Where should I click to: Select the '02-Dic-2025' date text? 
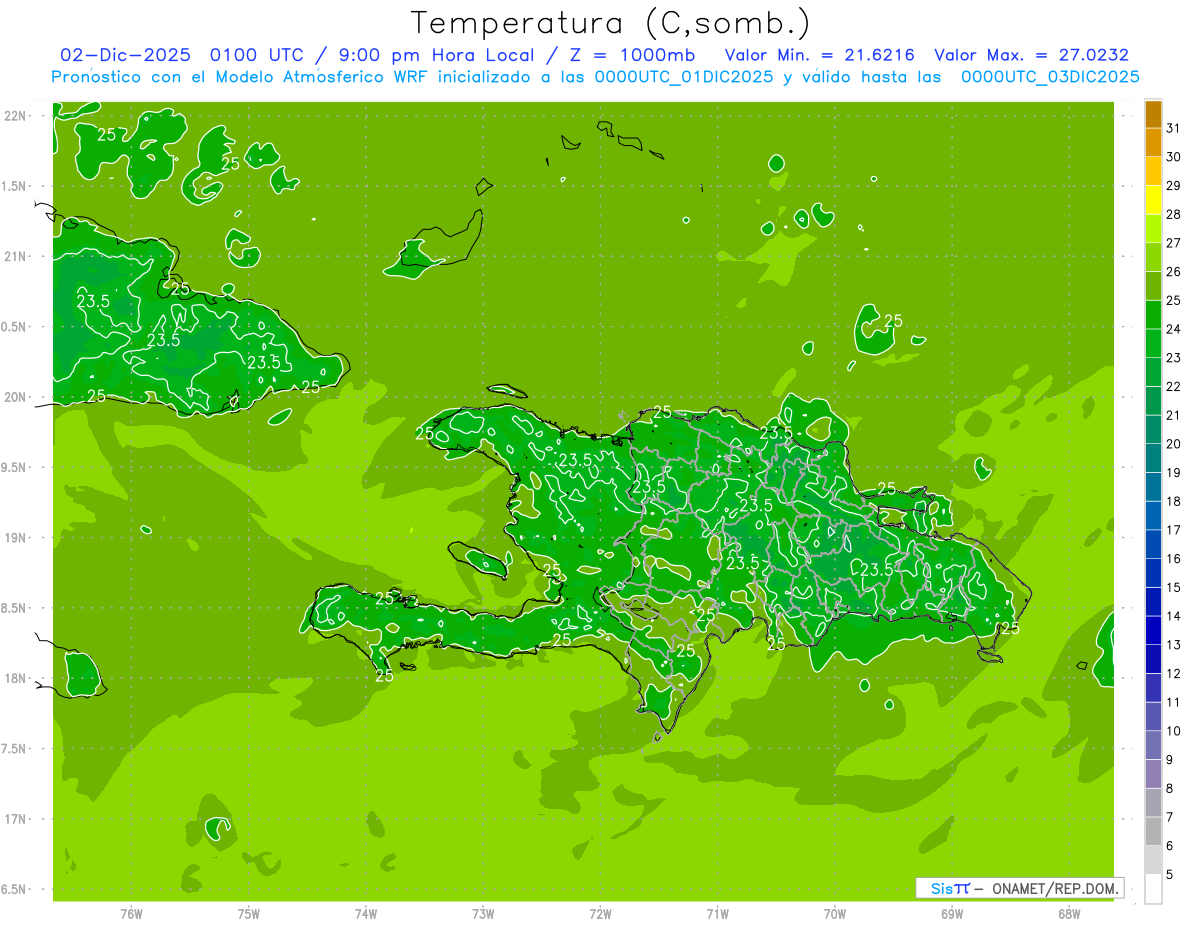(x=127, y=55)
